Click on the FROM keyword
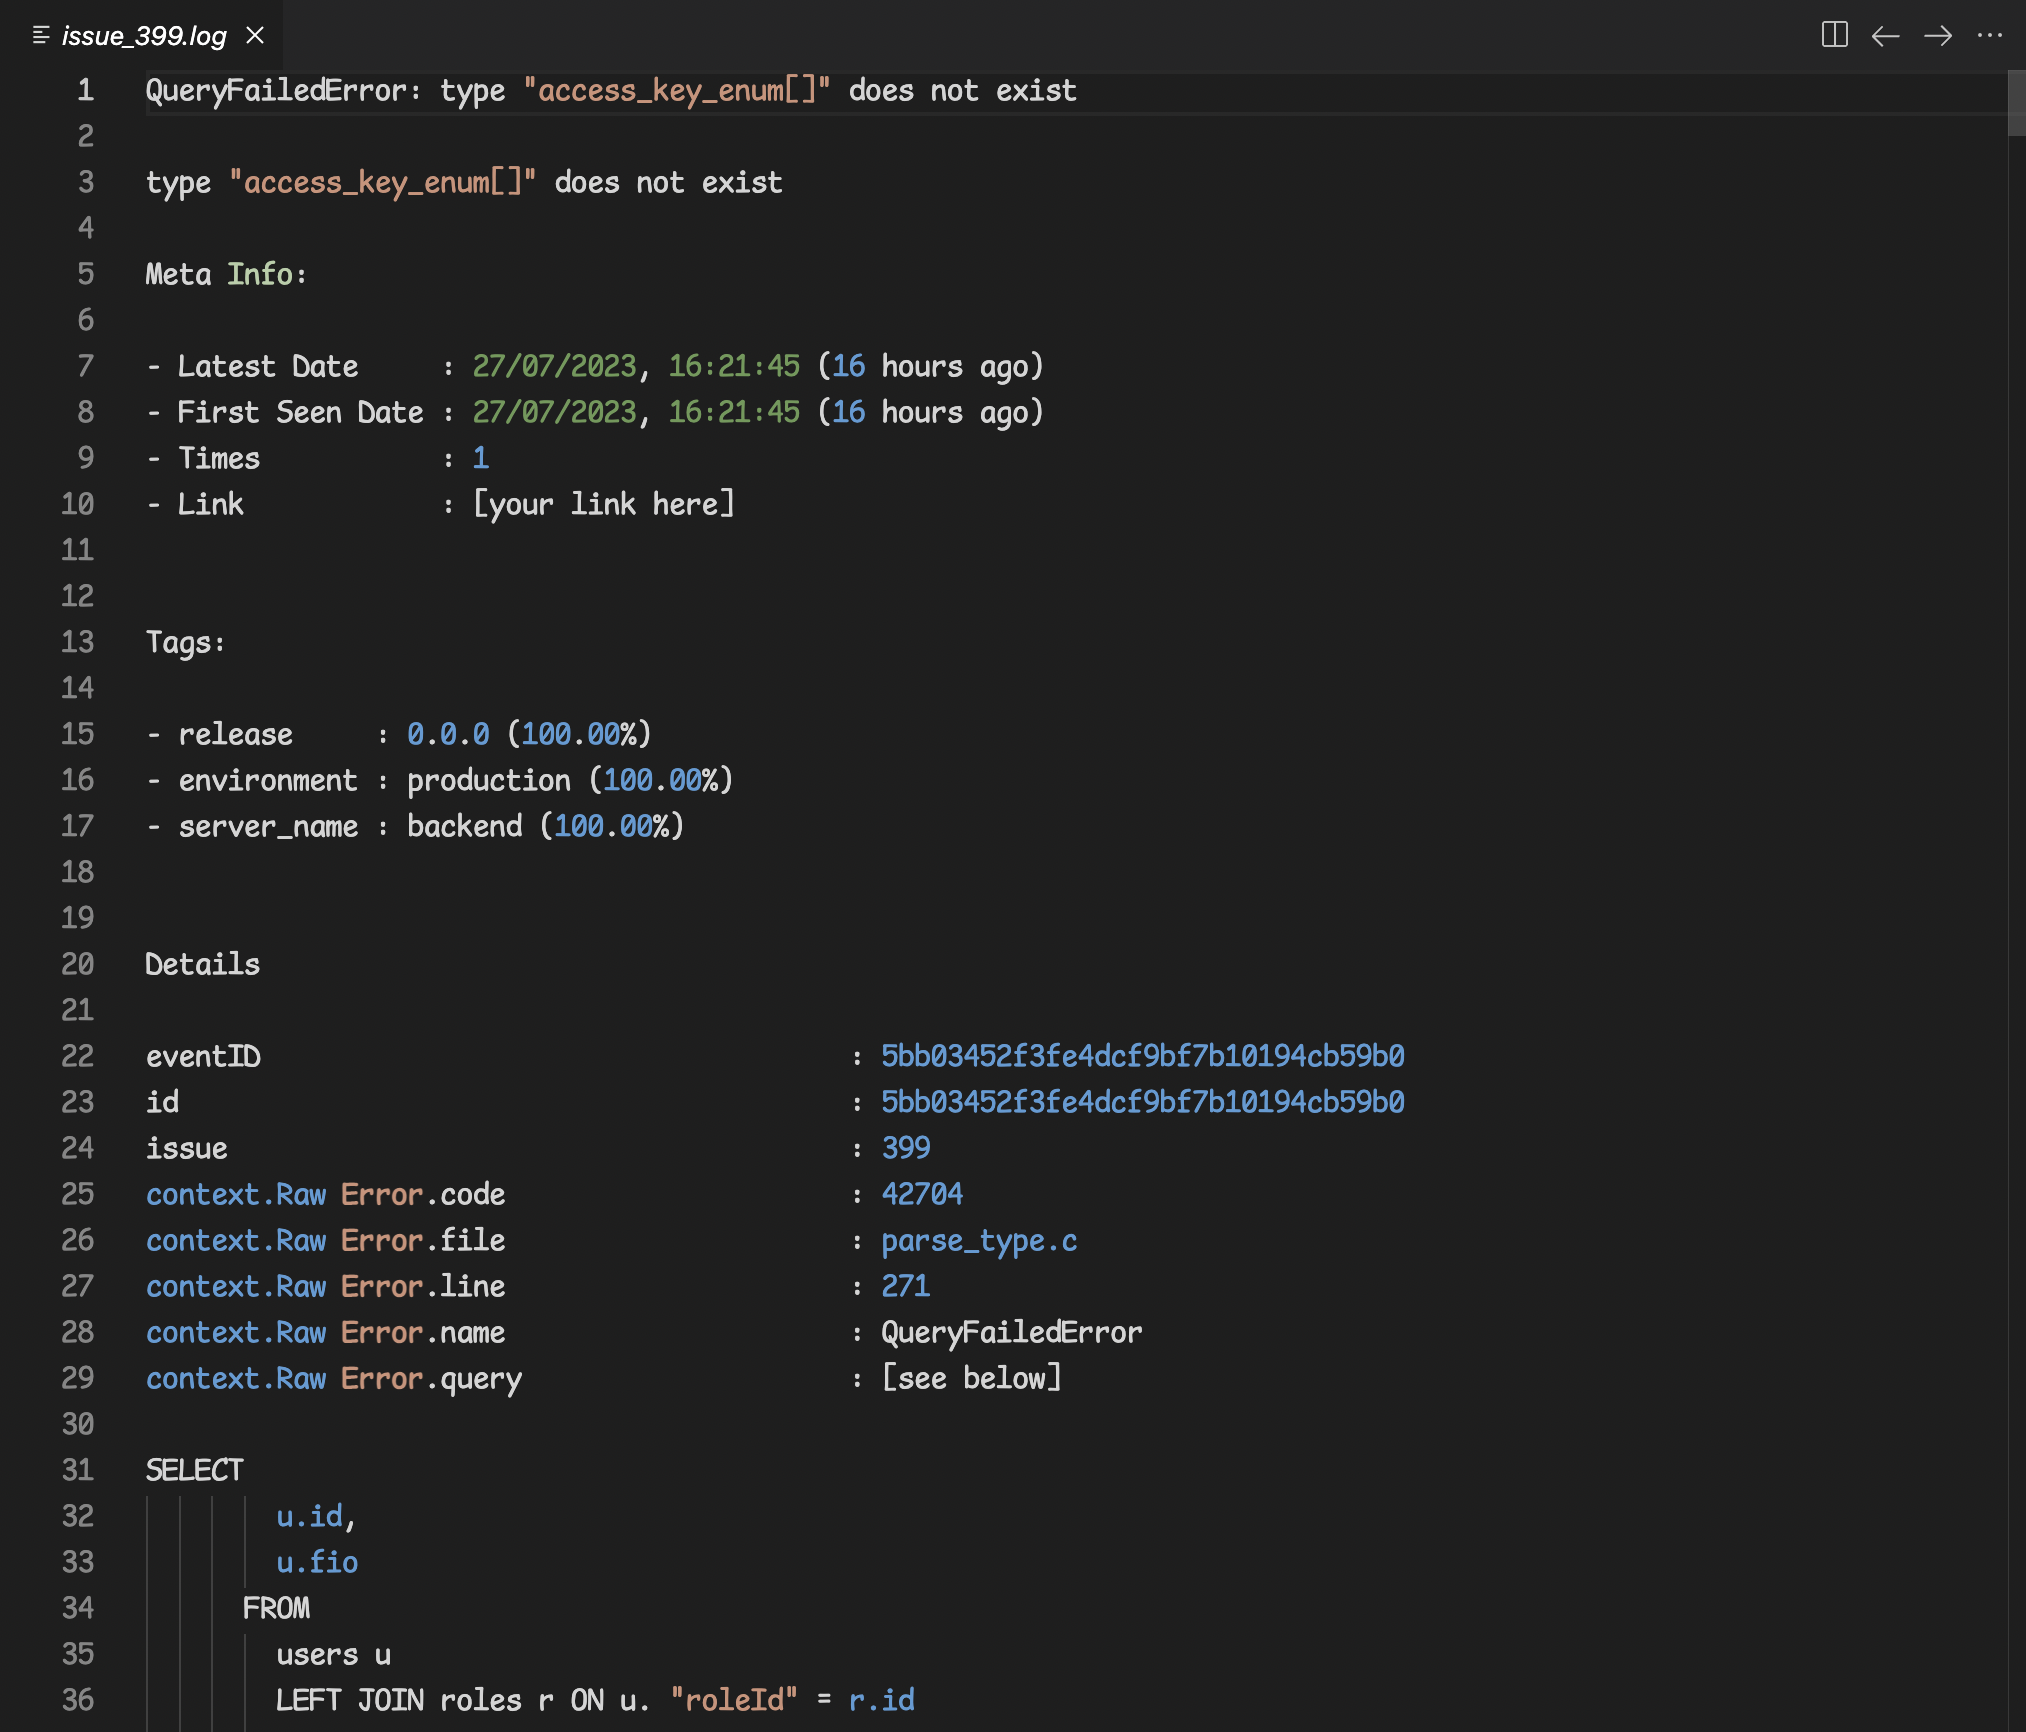This screenshot has height=1732, width=2026. click(276, 1608)
